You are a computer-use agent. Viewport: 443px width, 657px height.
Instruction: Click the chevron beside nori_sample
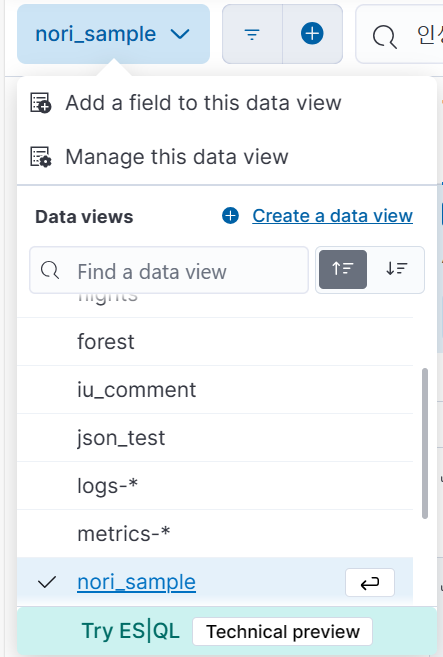click(180, 34)
